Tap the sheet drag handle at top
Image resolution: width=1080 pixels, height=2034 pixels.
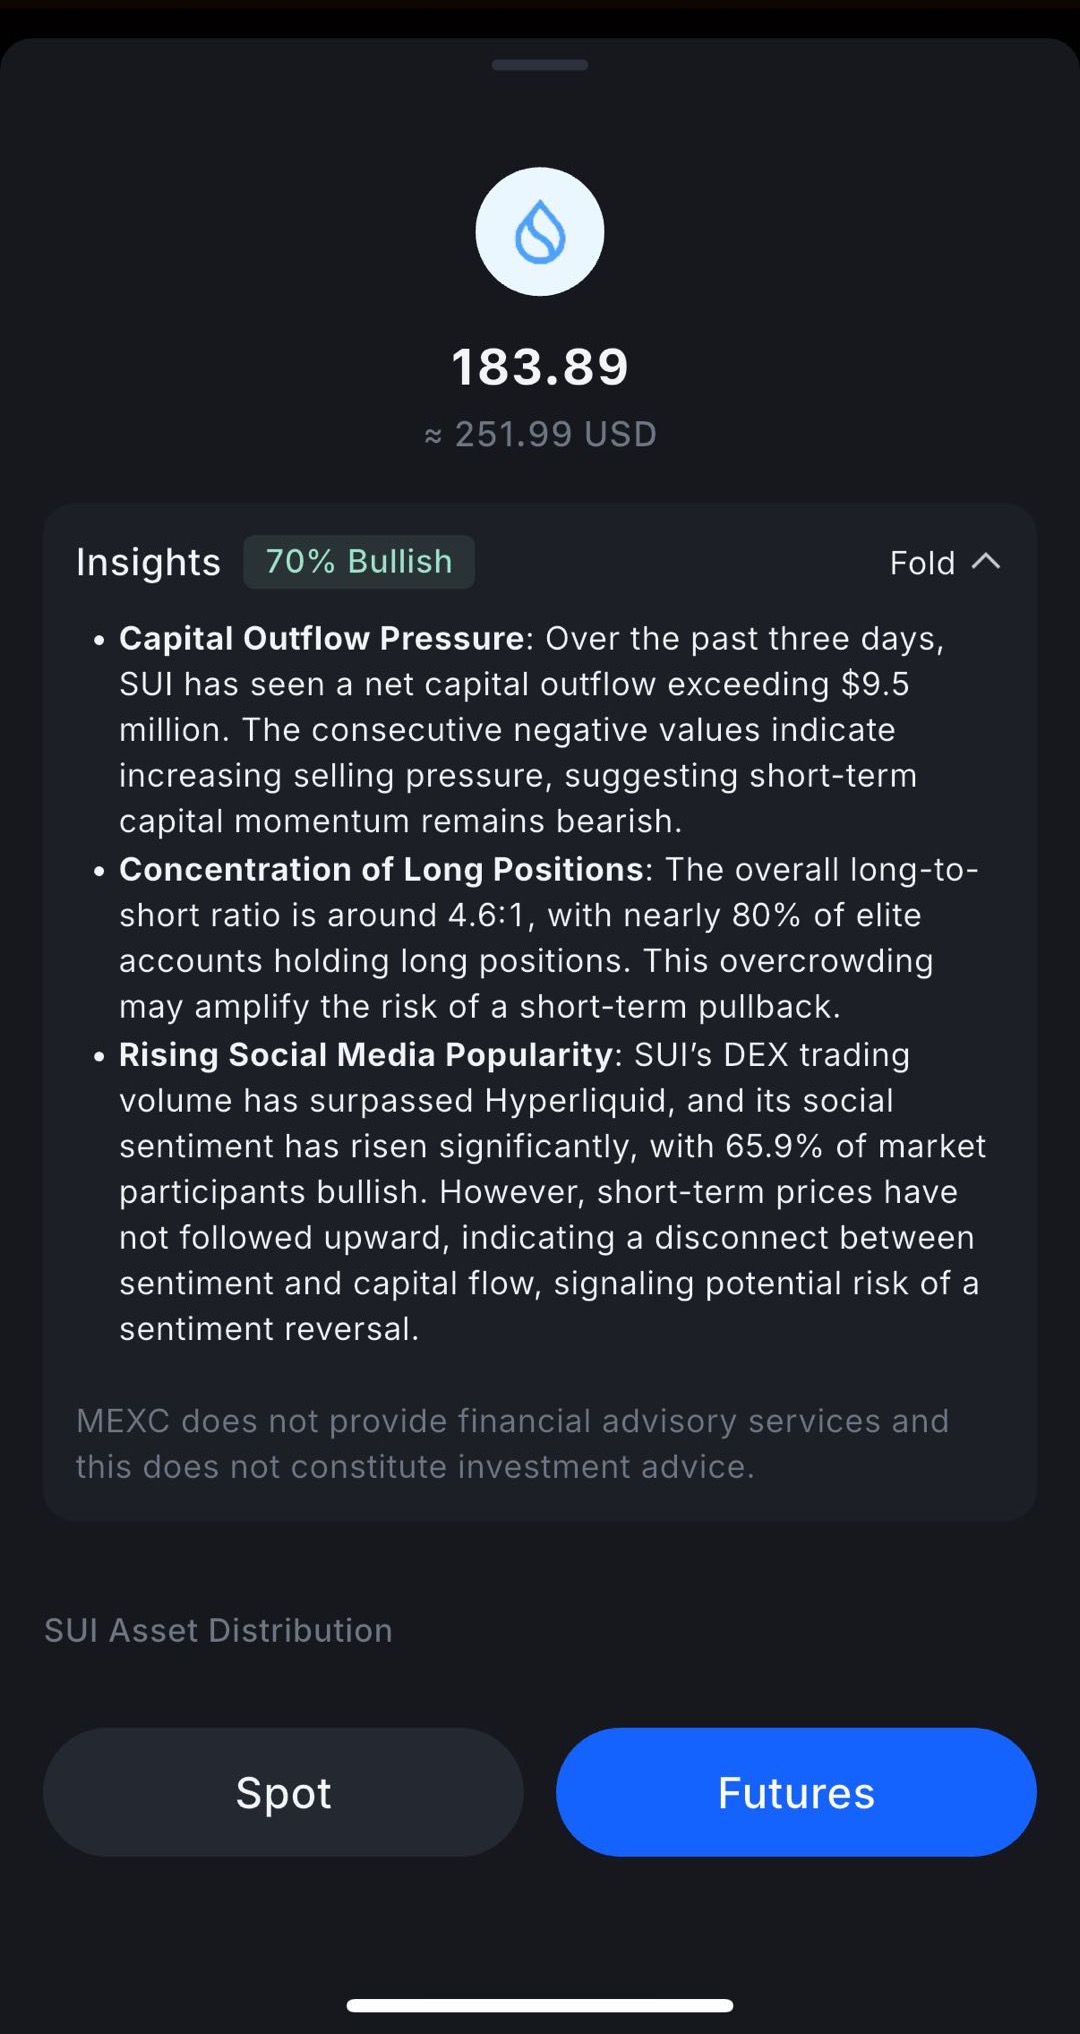(x=539, y=66)
